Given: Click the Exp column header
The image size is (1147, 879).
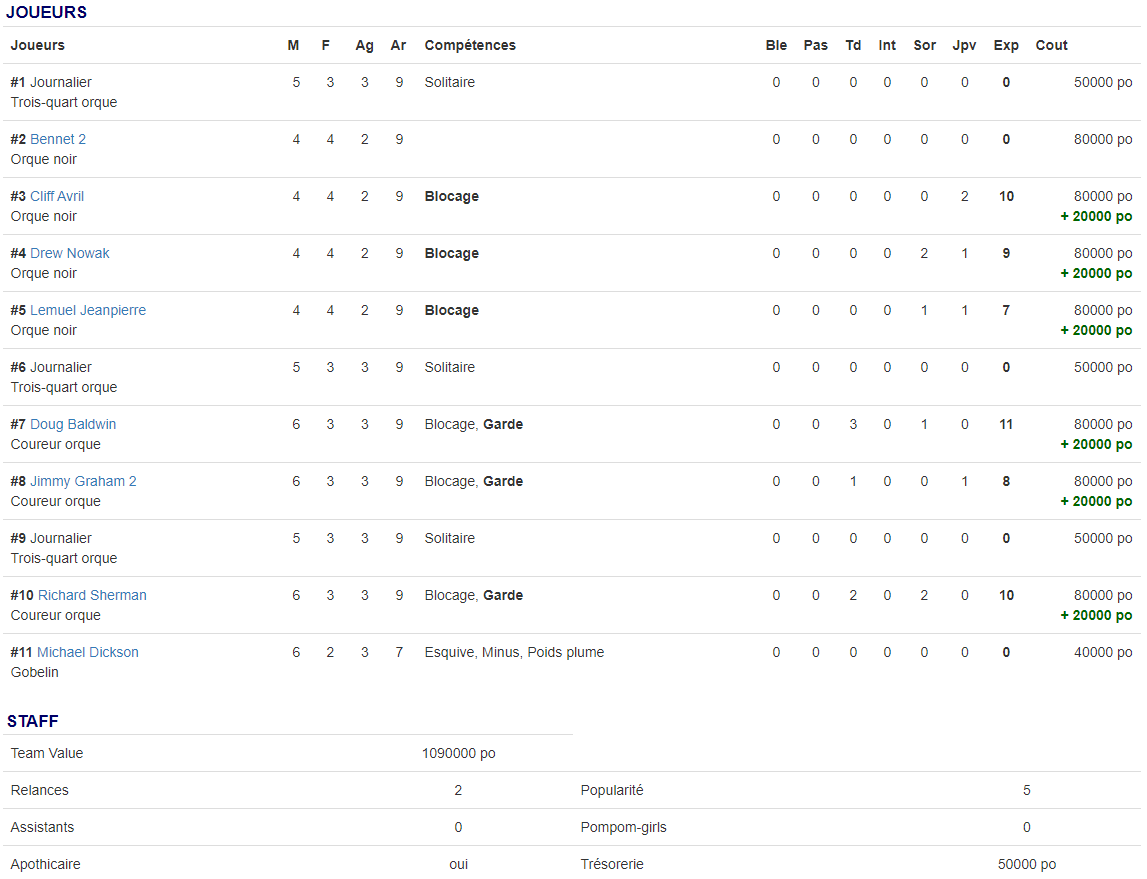Looking at the screenshot, I should coord(1006,45).
